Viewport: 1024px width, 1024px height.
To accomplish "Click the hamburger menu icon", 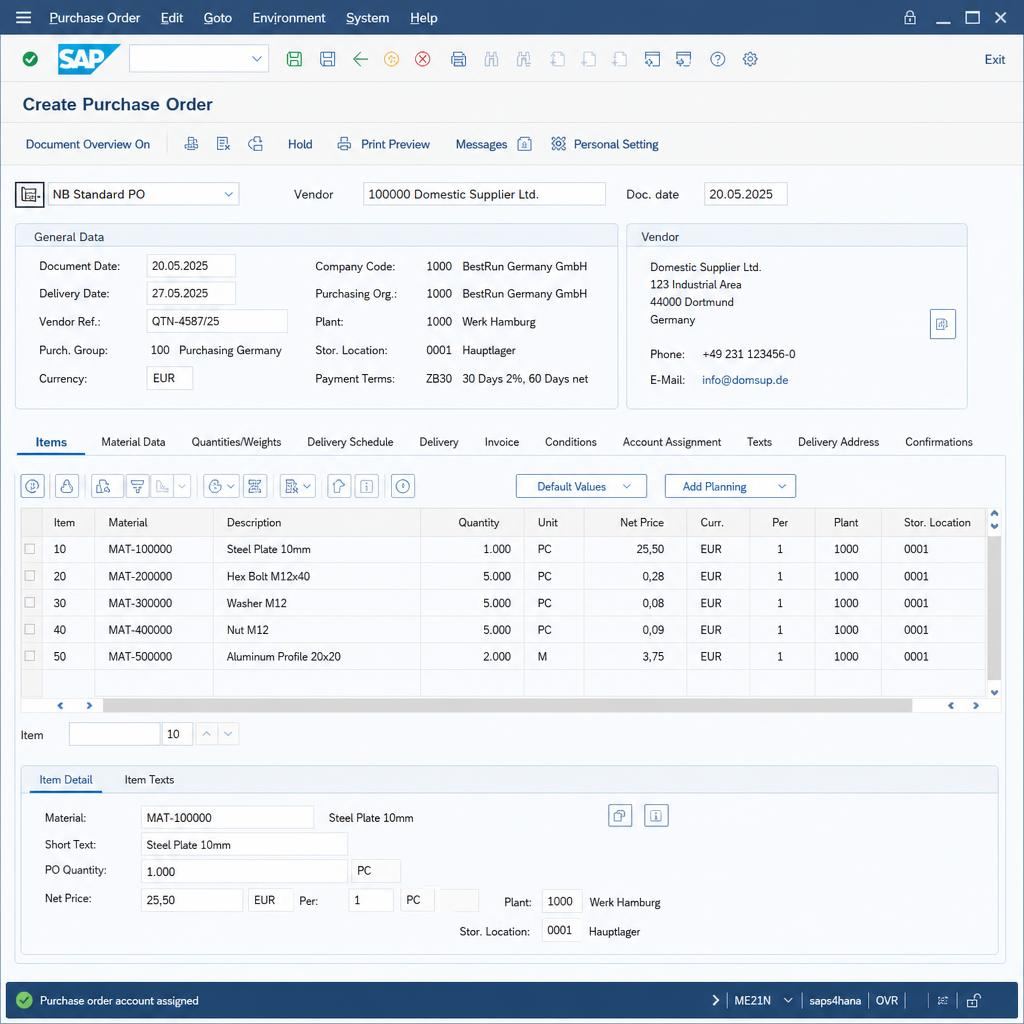I will tap(24, 18).
